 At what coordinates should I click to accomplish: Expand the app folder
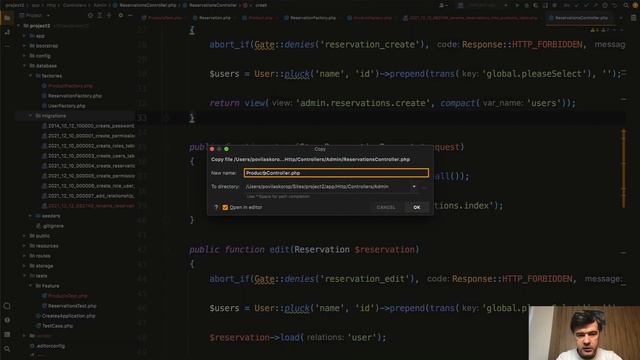pyautogui.click(x=24, y=36)
